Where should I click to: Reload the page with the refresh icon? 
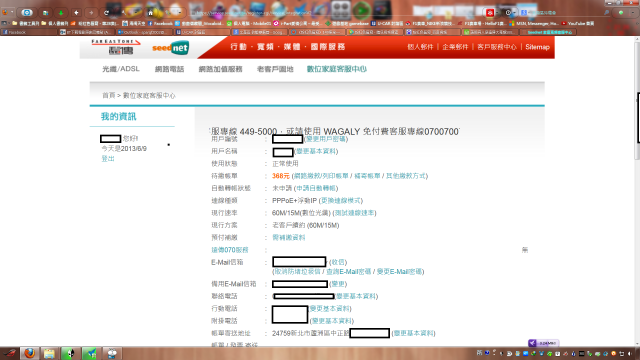coord(106,13)
